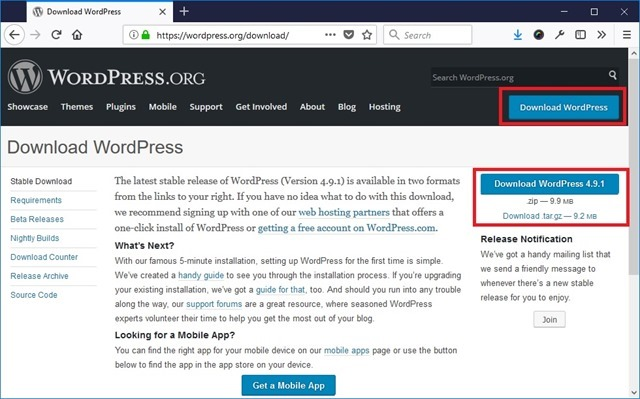
Task: Open the browser home page
Action: (77, 35)
